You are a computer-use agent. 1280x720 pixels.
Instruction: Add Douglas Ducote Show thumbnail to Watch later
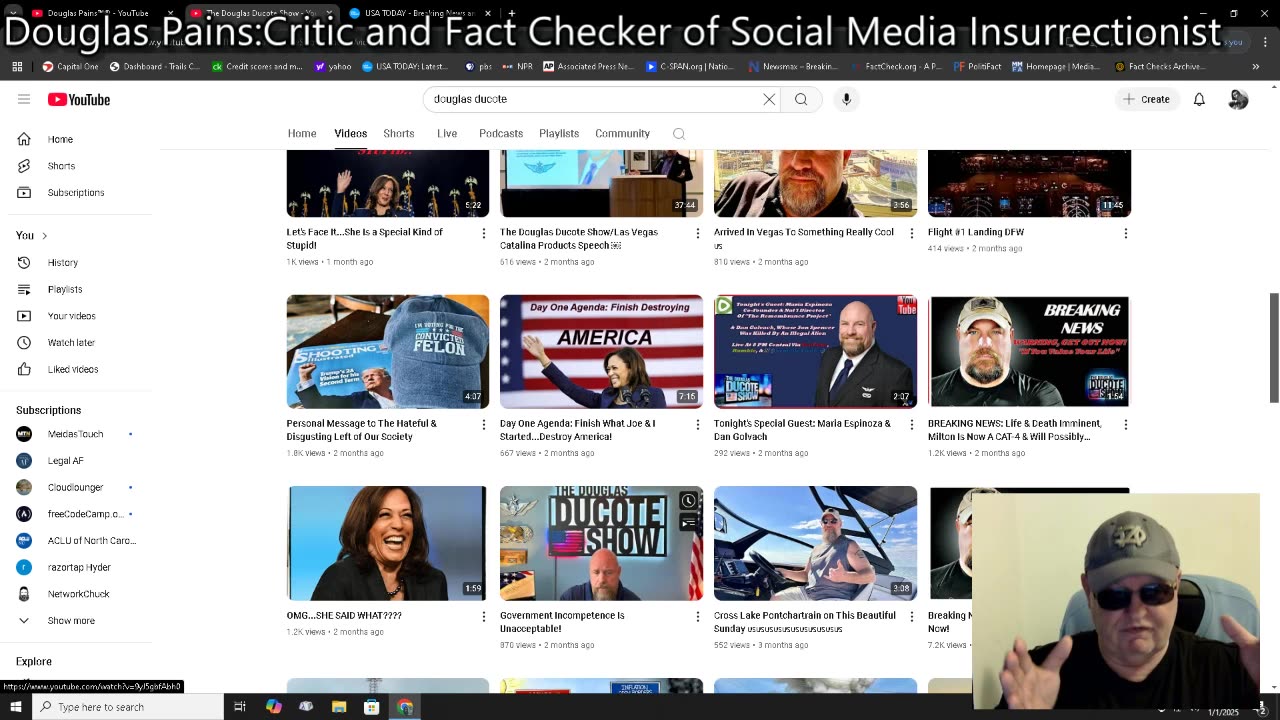point(689,500)
